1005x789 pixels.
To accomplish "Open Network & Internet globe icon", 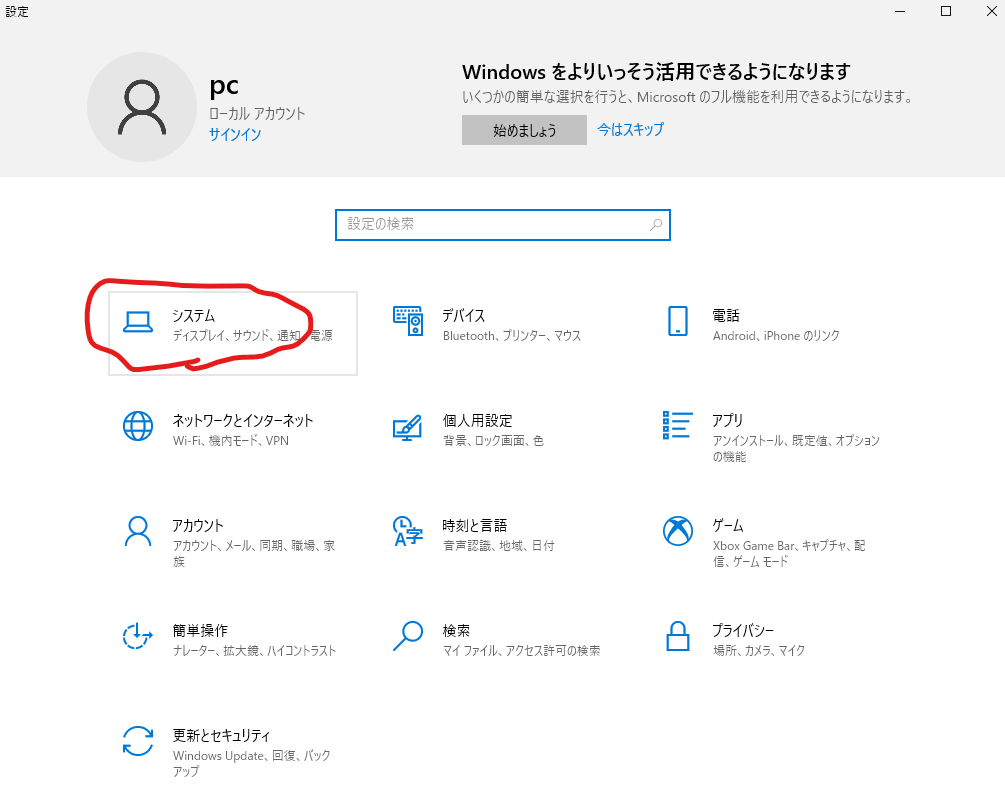I will (137, 426).
